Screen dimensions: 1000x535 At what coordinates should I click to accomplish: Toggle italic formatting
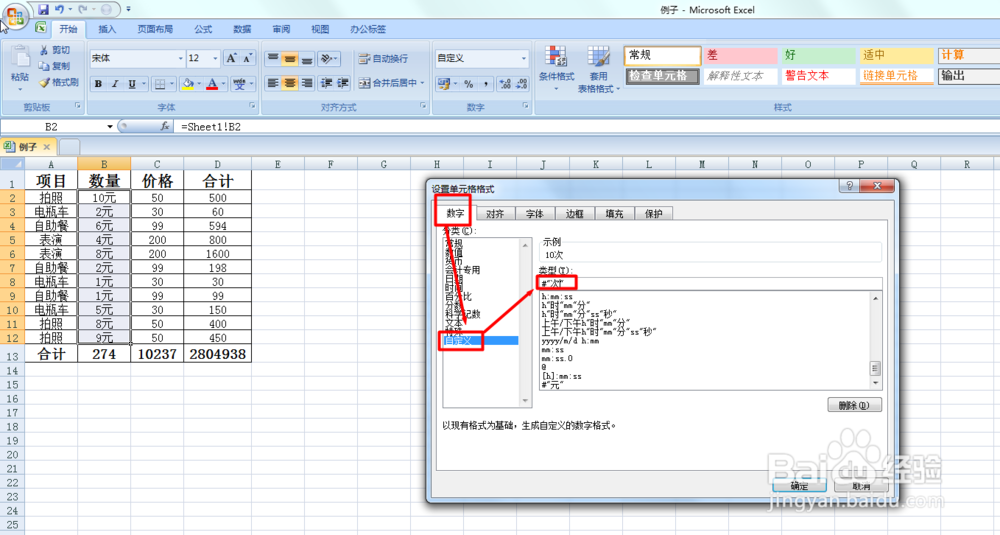115,84
